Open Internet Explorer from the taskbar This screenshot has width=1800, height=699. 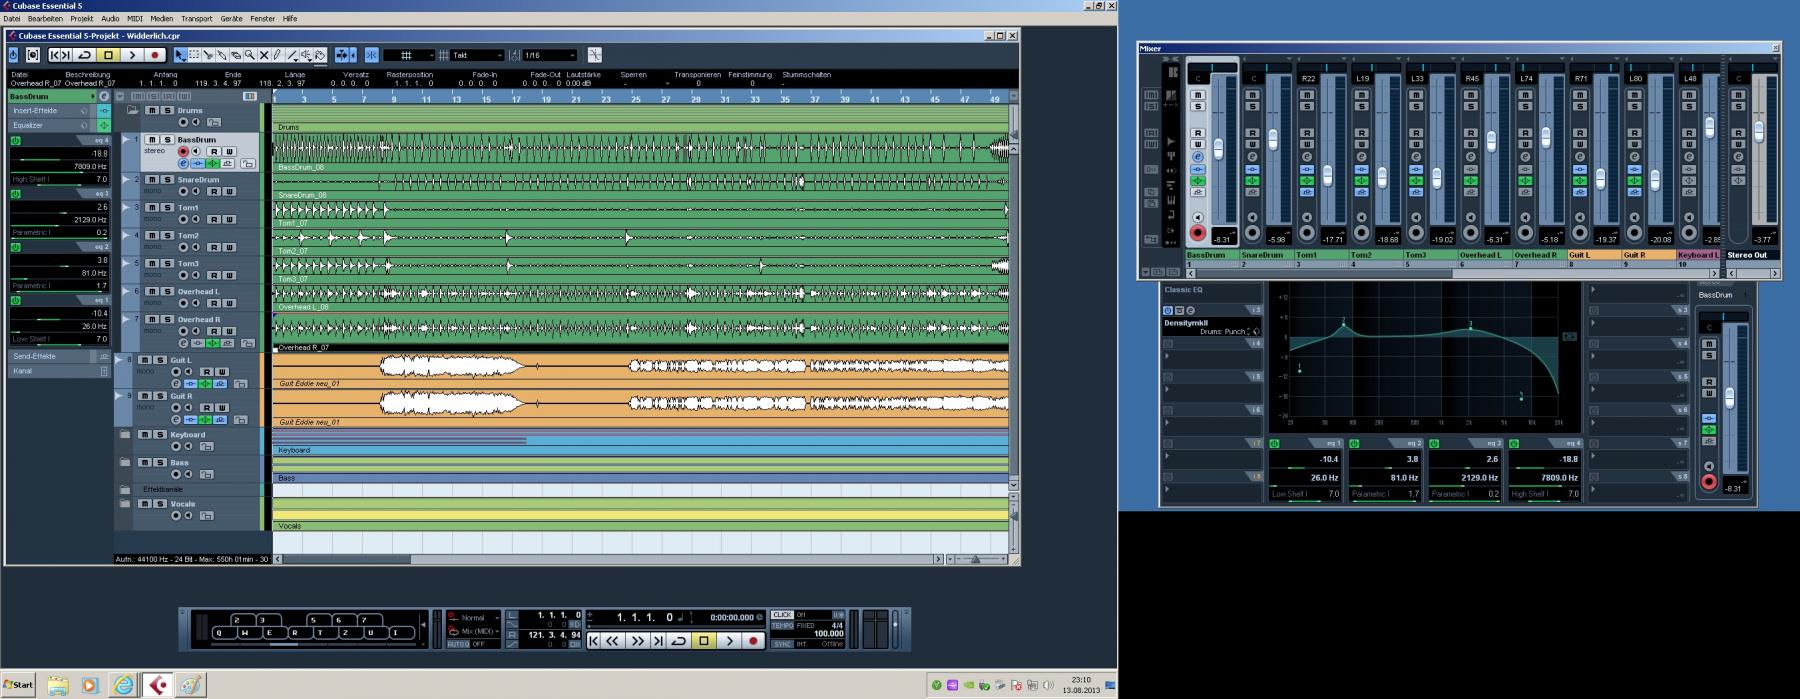click(x=123, y=684)
